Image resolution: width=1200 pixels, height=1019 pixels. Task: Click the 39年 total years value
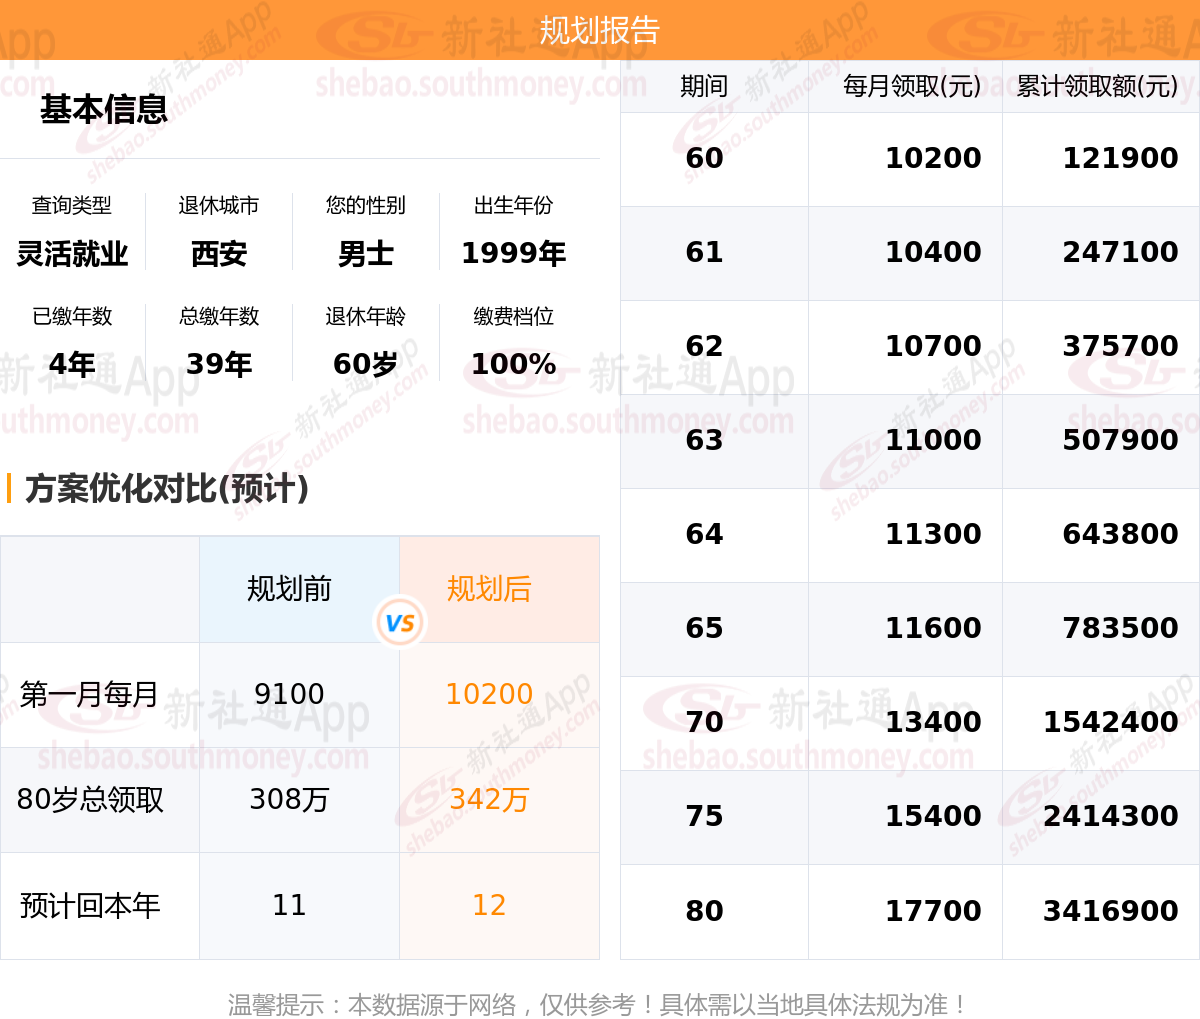pyautogui.click(x=219, y=364)
